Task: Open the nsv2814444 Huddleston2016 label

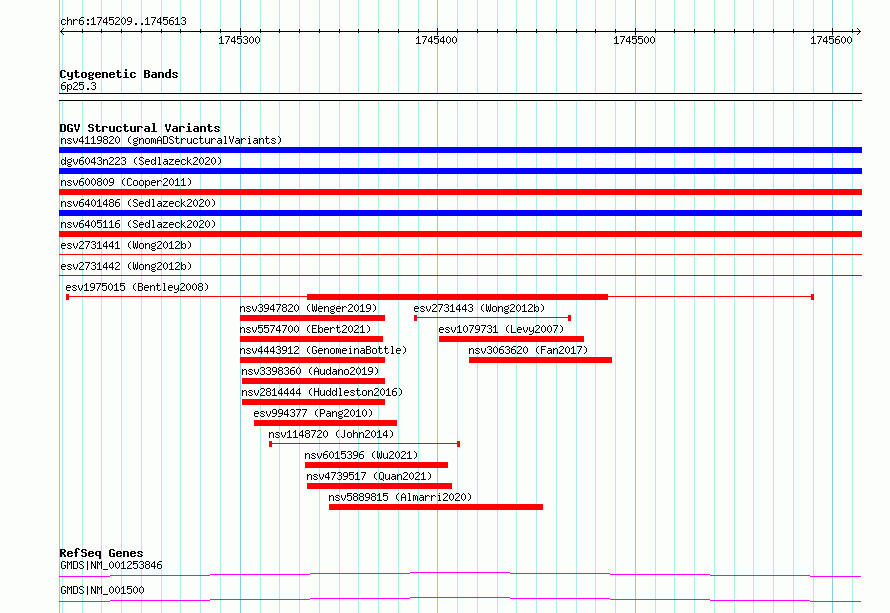Action: click(322, 392)
